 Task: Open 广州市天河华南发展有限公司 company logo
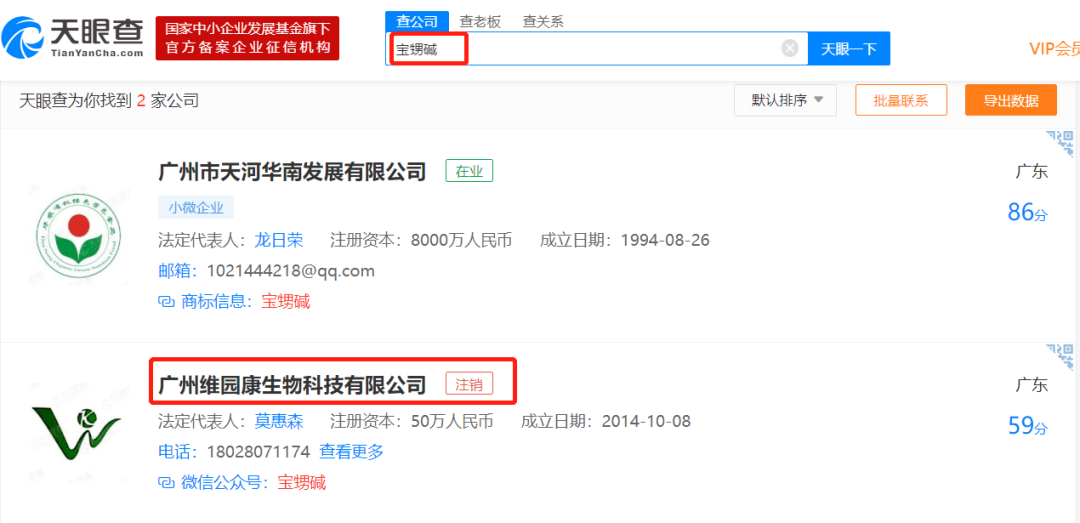pyautogui.click(x=78, y=235)
